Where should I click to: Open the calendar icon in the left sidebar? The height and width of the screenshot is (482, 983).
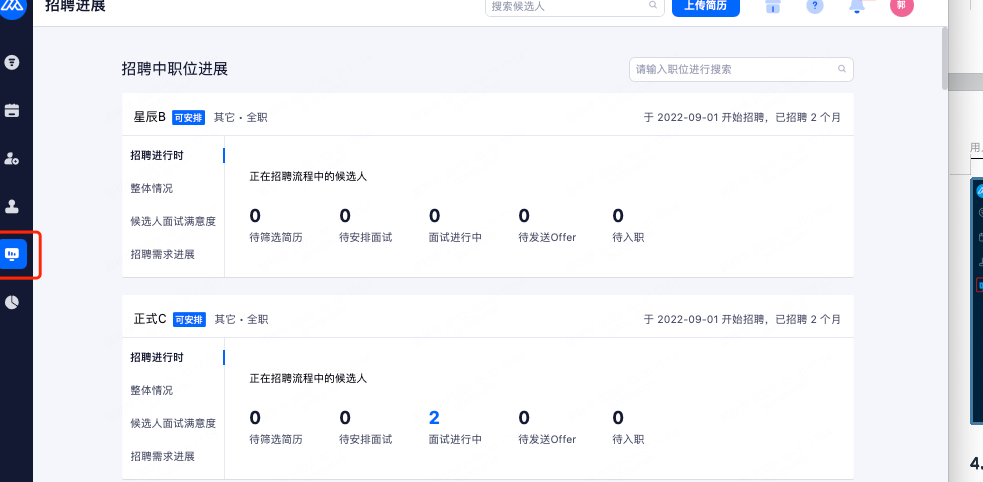pos(13,110)
